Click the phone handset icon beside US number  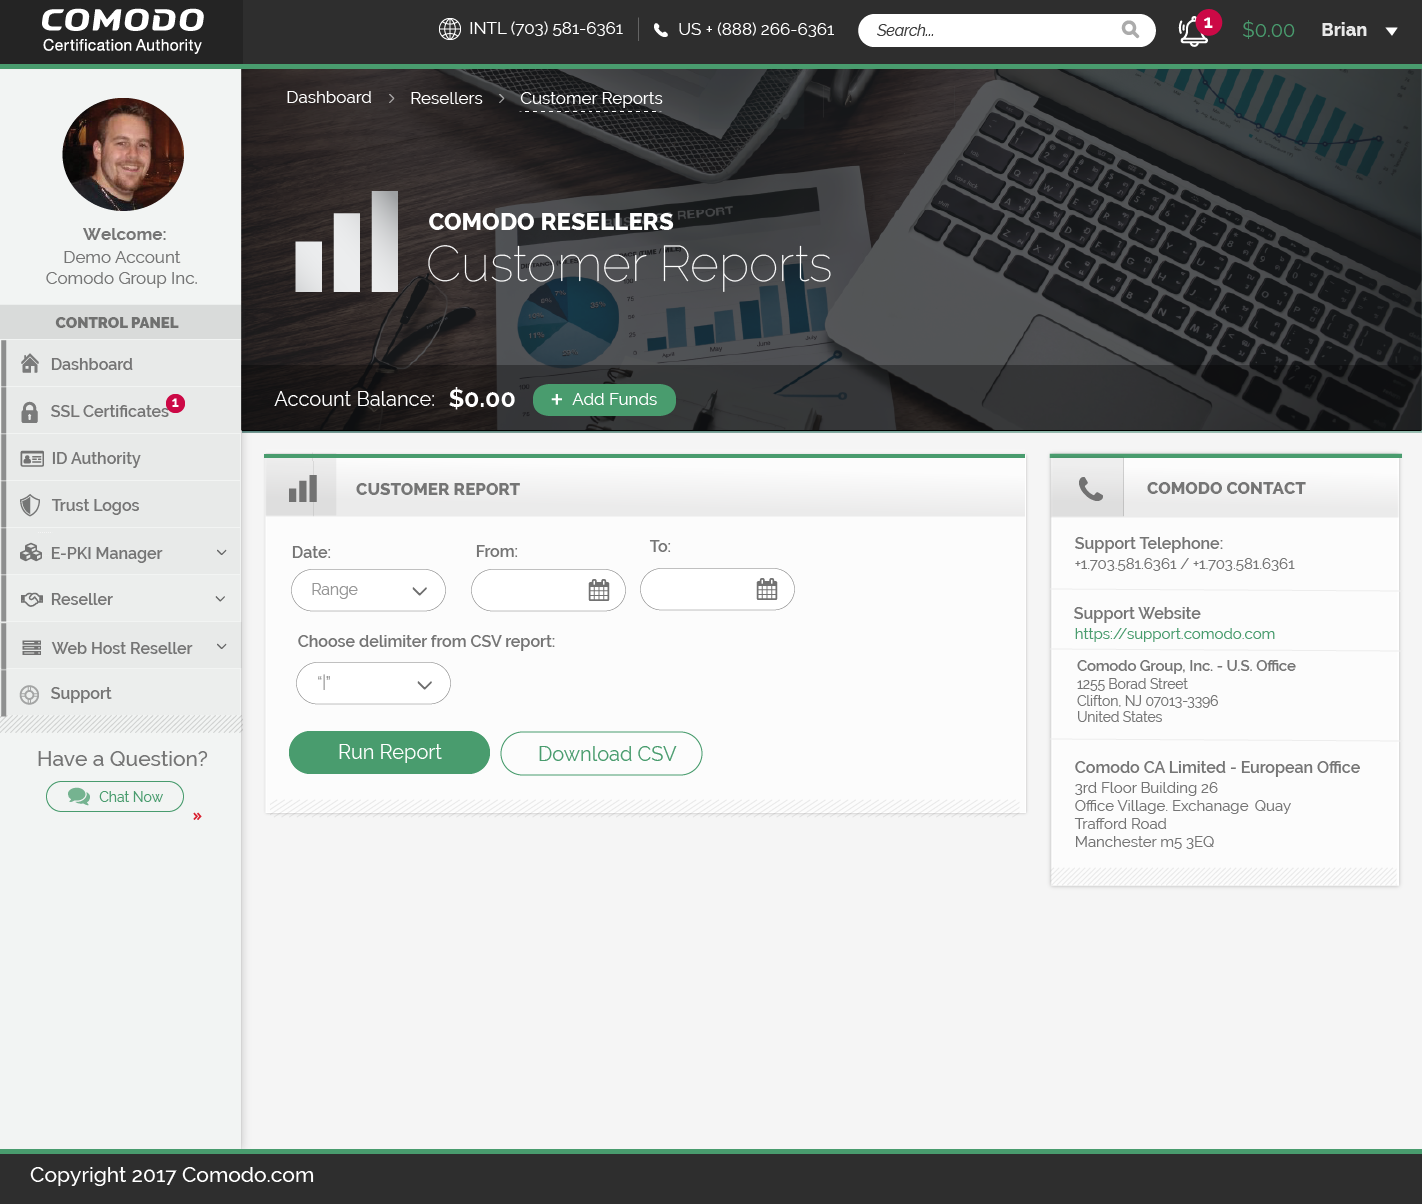661,30
